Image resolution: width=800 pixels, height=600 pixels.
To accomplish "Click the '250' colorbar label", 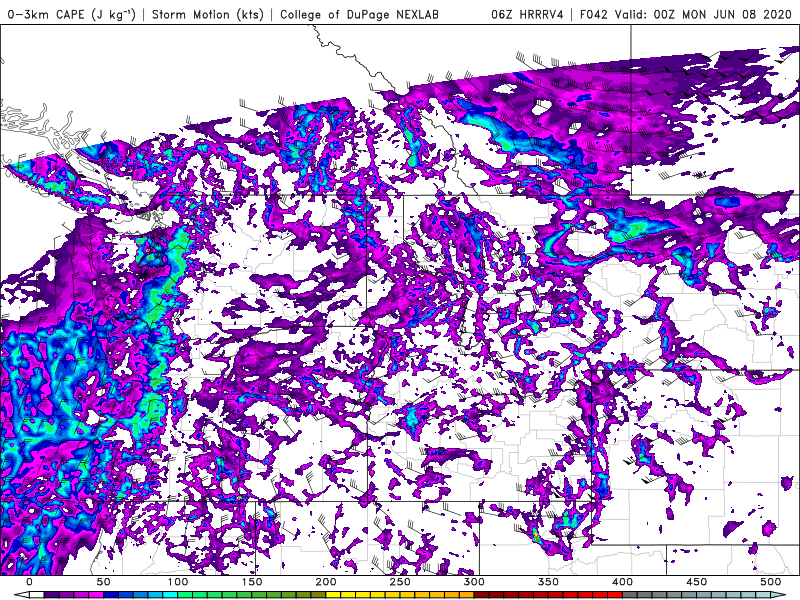I will coord(400,582).
